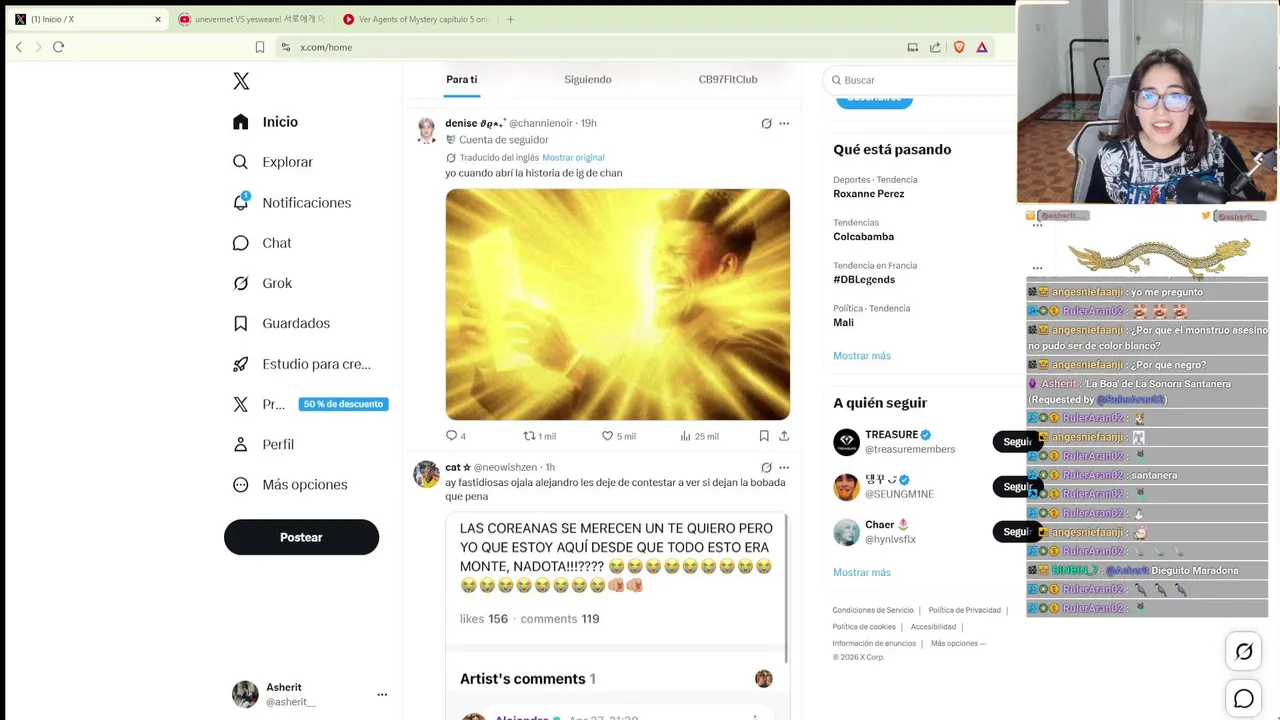Open cat's profile avatar
Image resolution: width=1280 pixels, height=720 pixels.
click(427, 474)
